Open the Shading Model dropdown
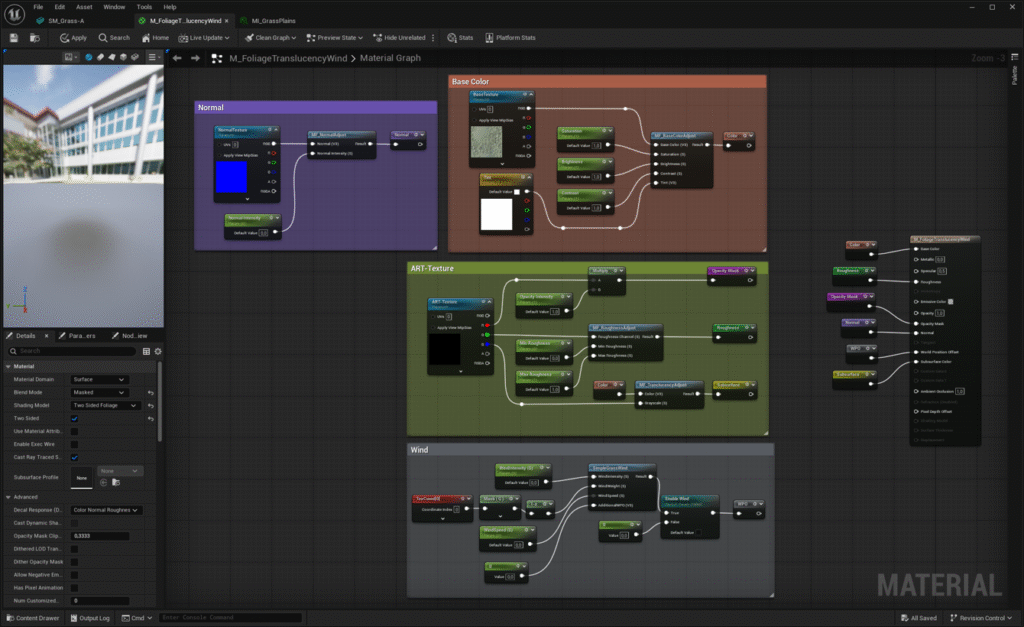Image resolution: width=1024 pixels, height=627 pixels. coord(105,405)
